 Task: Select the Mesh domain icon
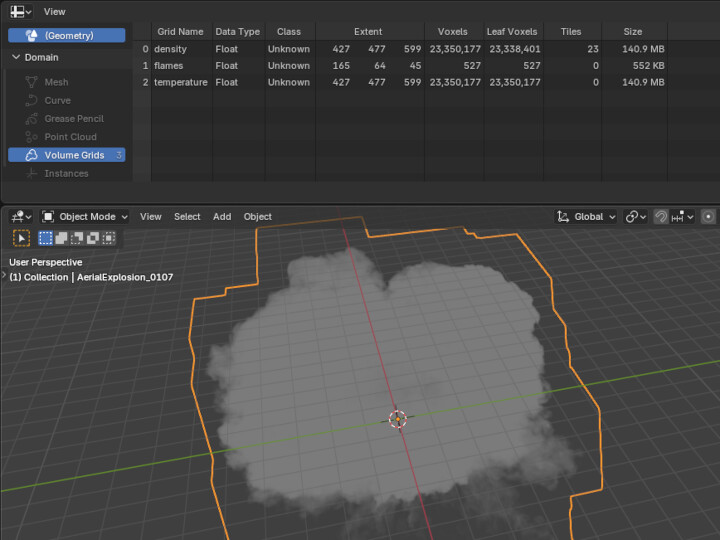click(x=30, y=82)
